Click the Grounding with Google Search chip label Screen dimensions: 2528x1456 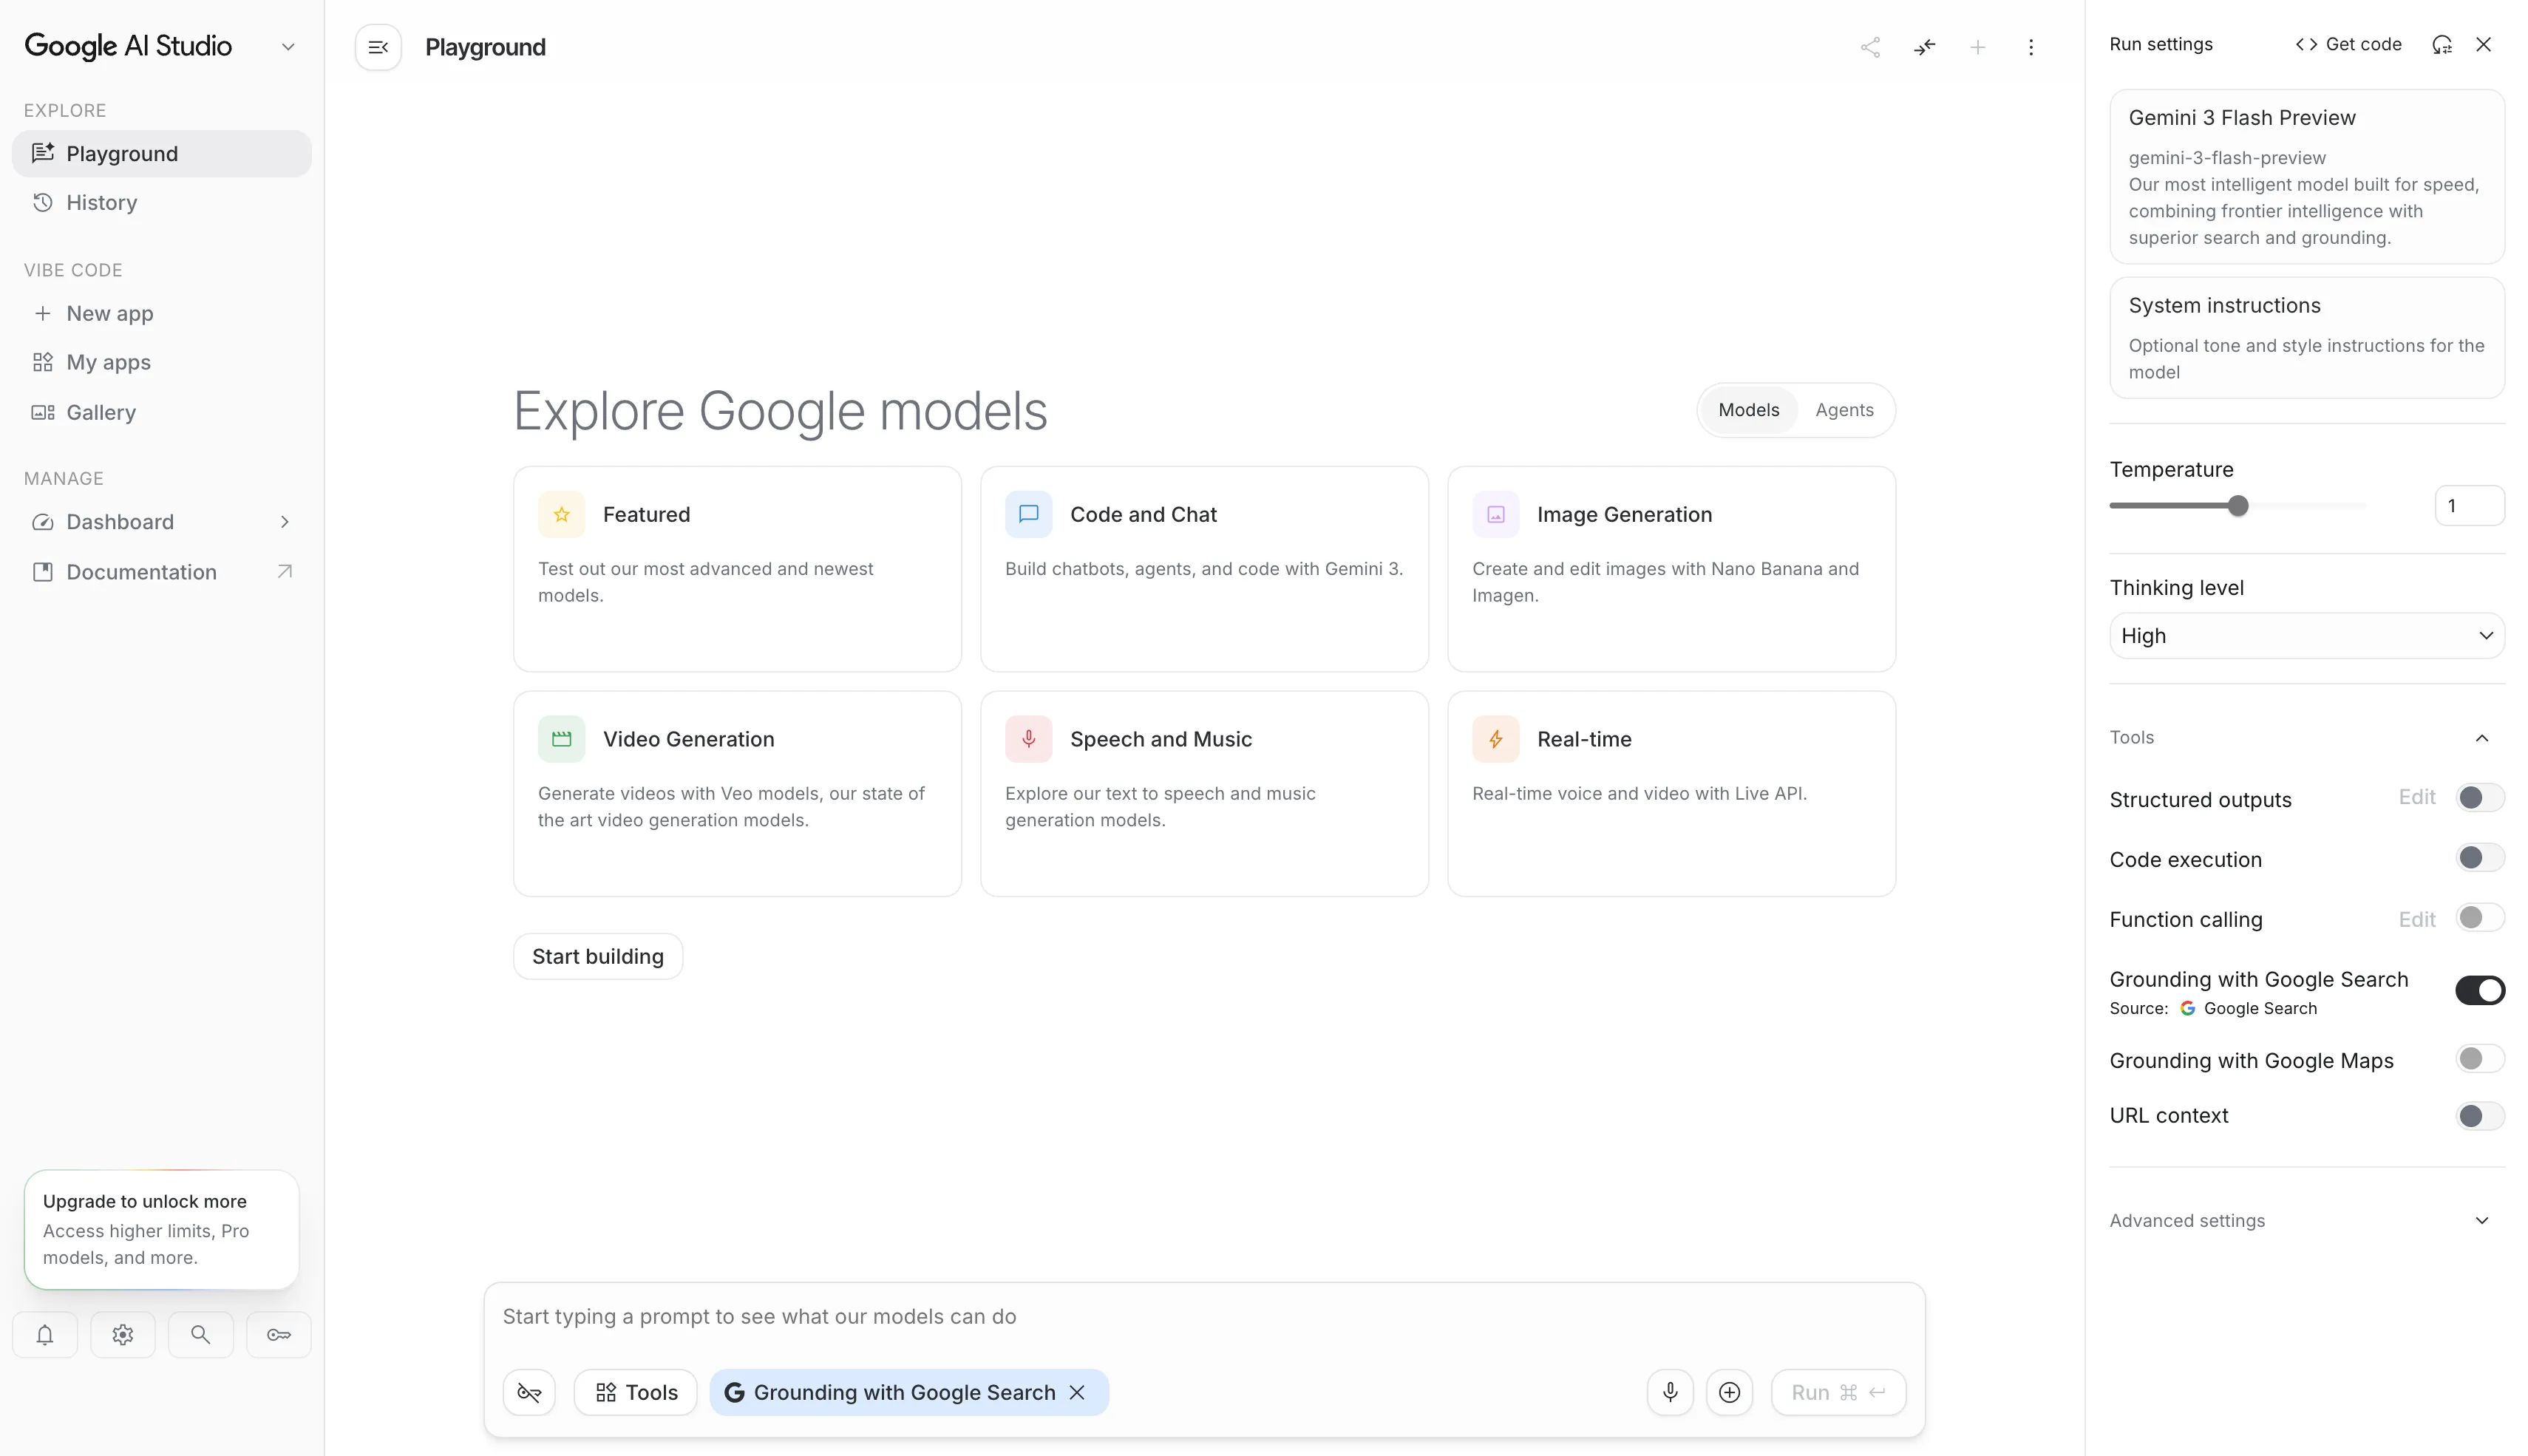pos(904,1392)
